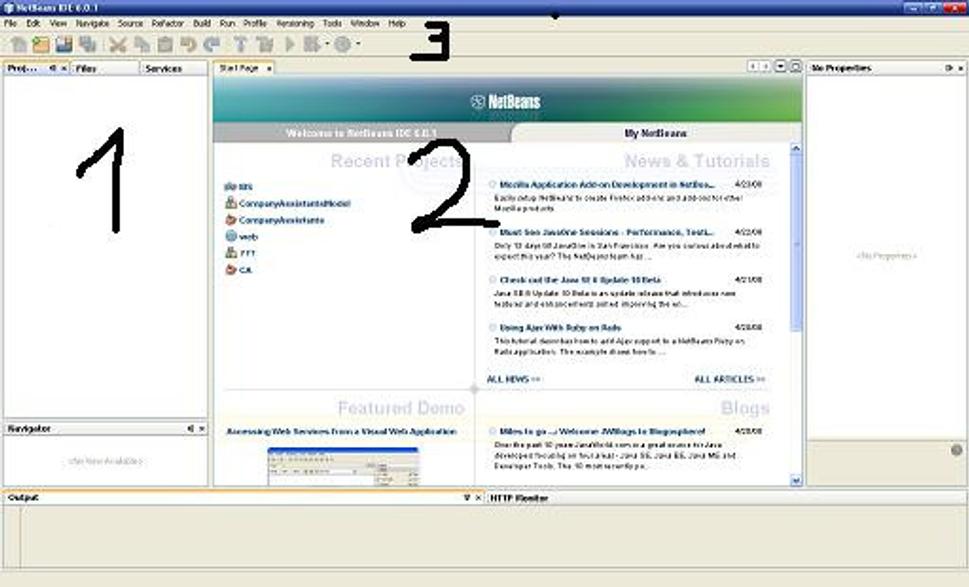
Task: Open recent project CompanyAssistantsModel
Action: tap(294, 203)
